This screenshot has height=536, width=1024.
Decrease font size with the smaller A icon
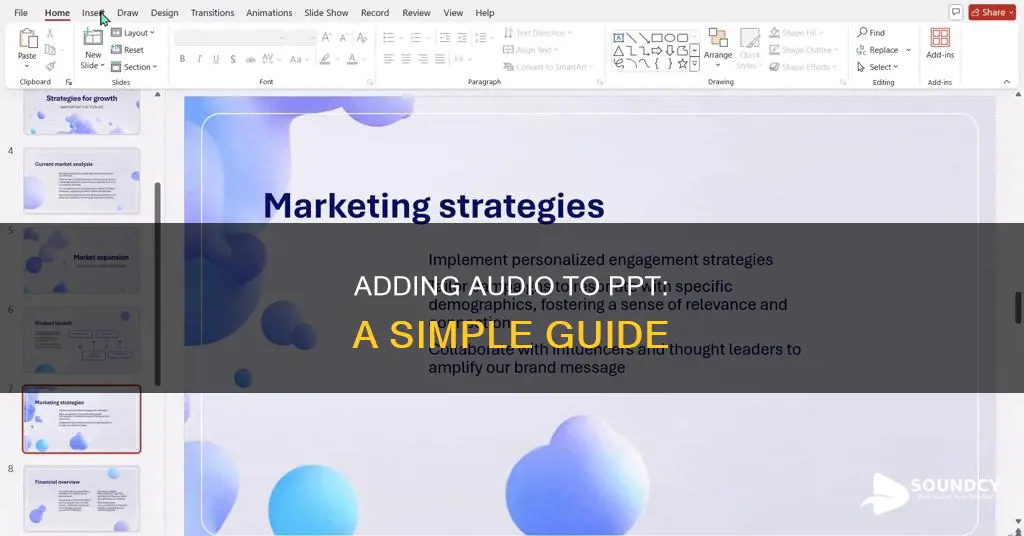(343, 38)
